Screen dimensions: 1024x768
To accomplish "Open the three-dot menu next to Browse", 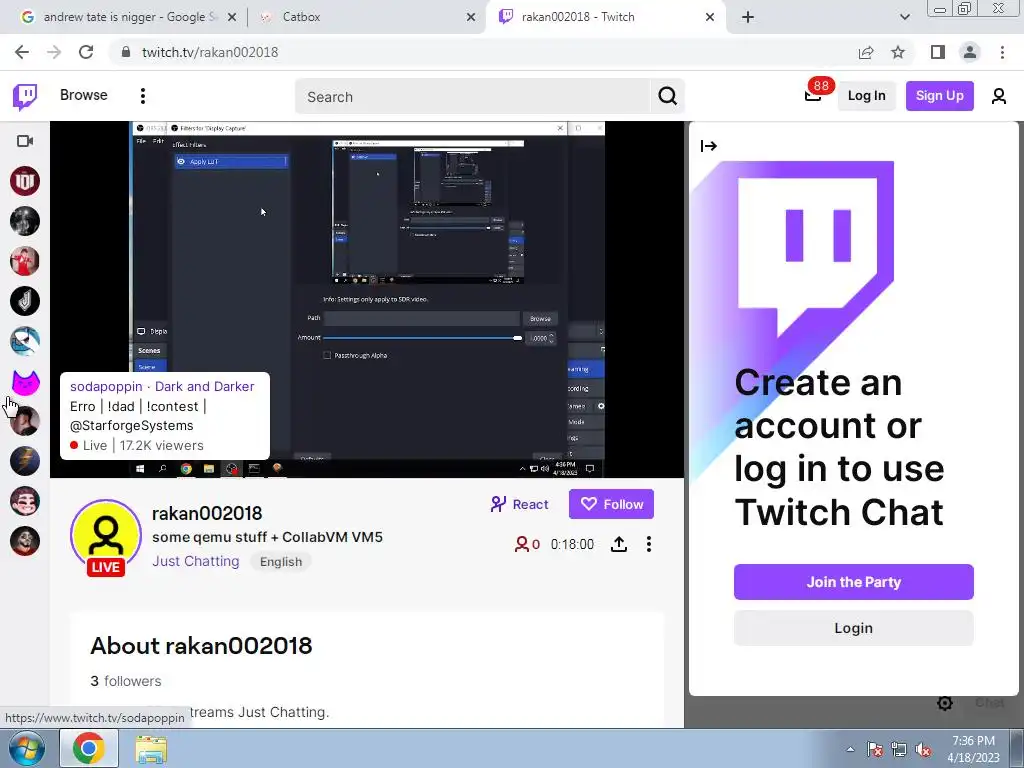I will [142, 96].
